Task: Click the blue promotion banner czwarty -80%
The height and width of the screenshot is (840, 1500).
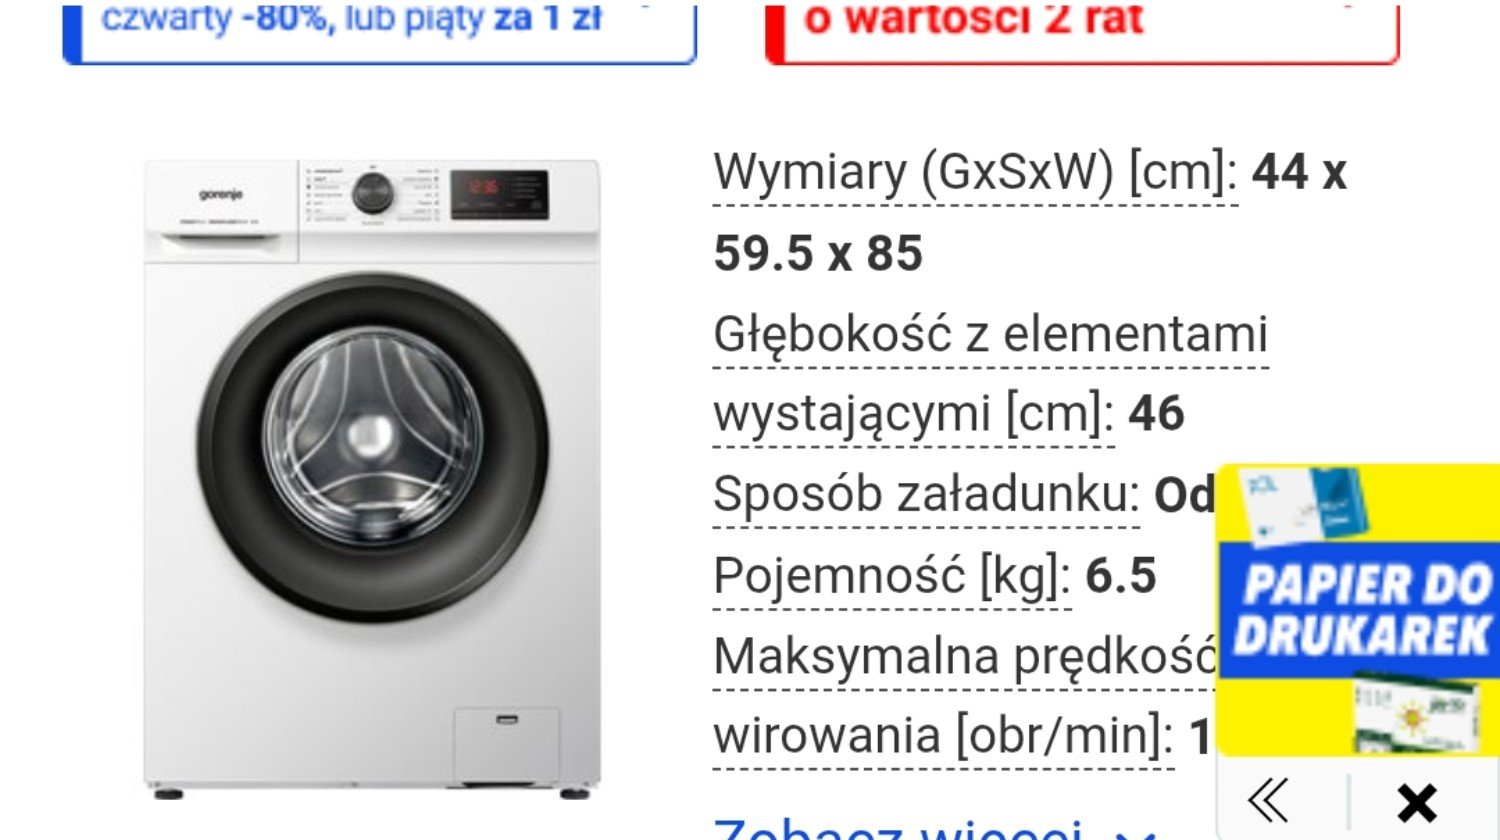Action: click(379, 30)
